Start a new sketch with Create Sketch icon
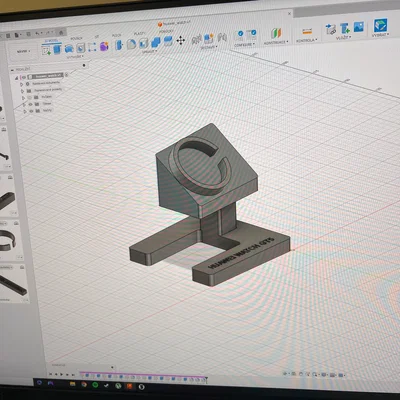 46,50
